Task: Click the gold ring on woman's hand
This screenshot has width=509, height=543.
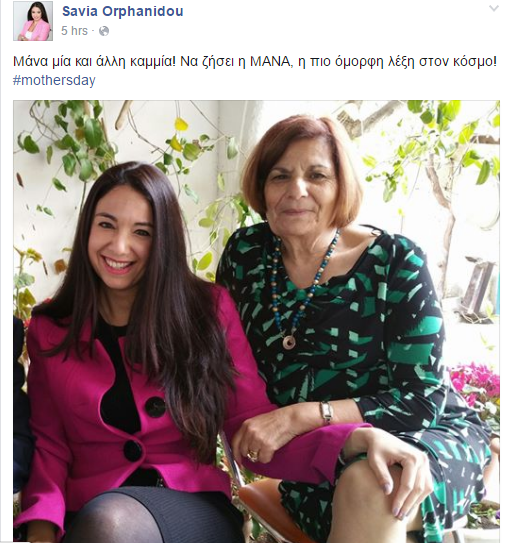Action: 253,455
